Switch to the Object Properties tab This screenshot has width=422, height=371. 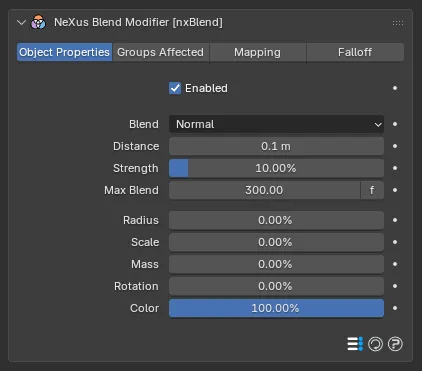64,52
